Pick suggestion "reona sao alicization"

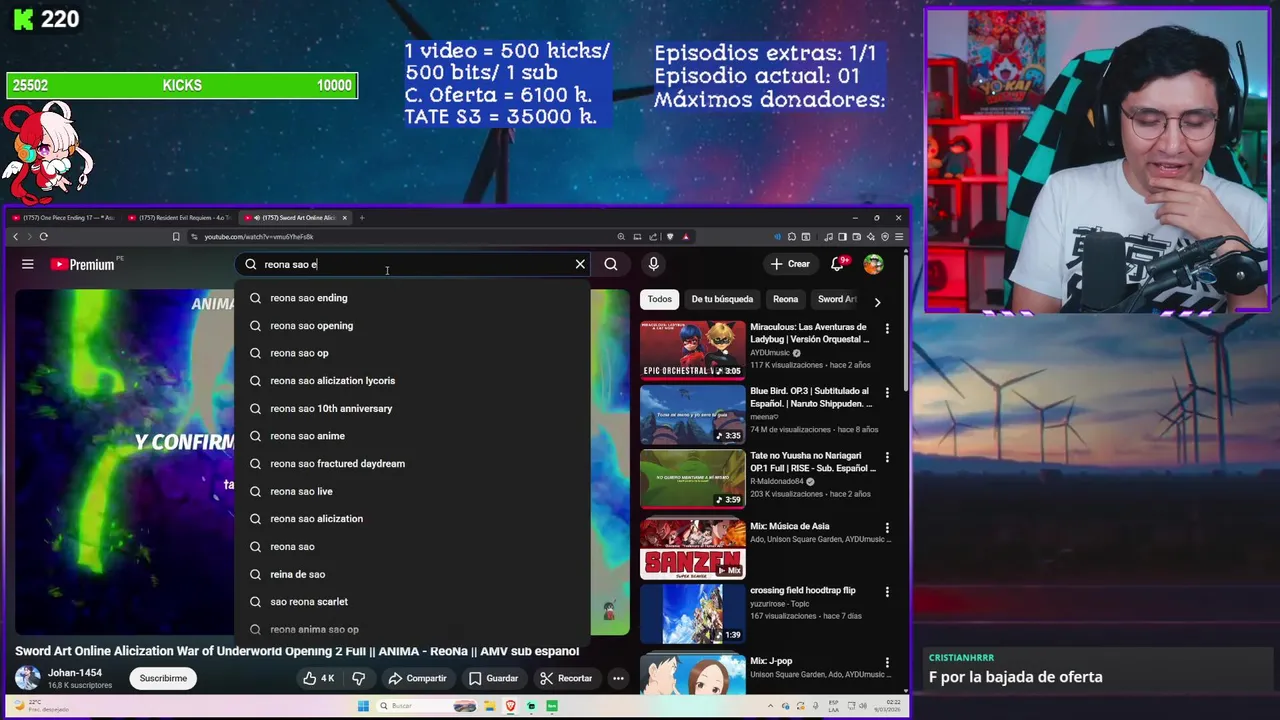[x=412, y=519]
